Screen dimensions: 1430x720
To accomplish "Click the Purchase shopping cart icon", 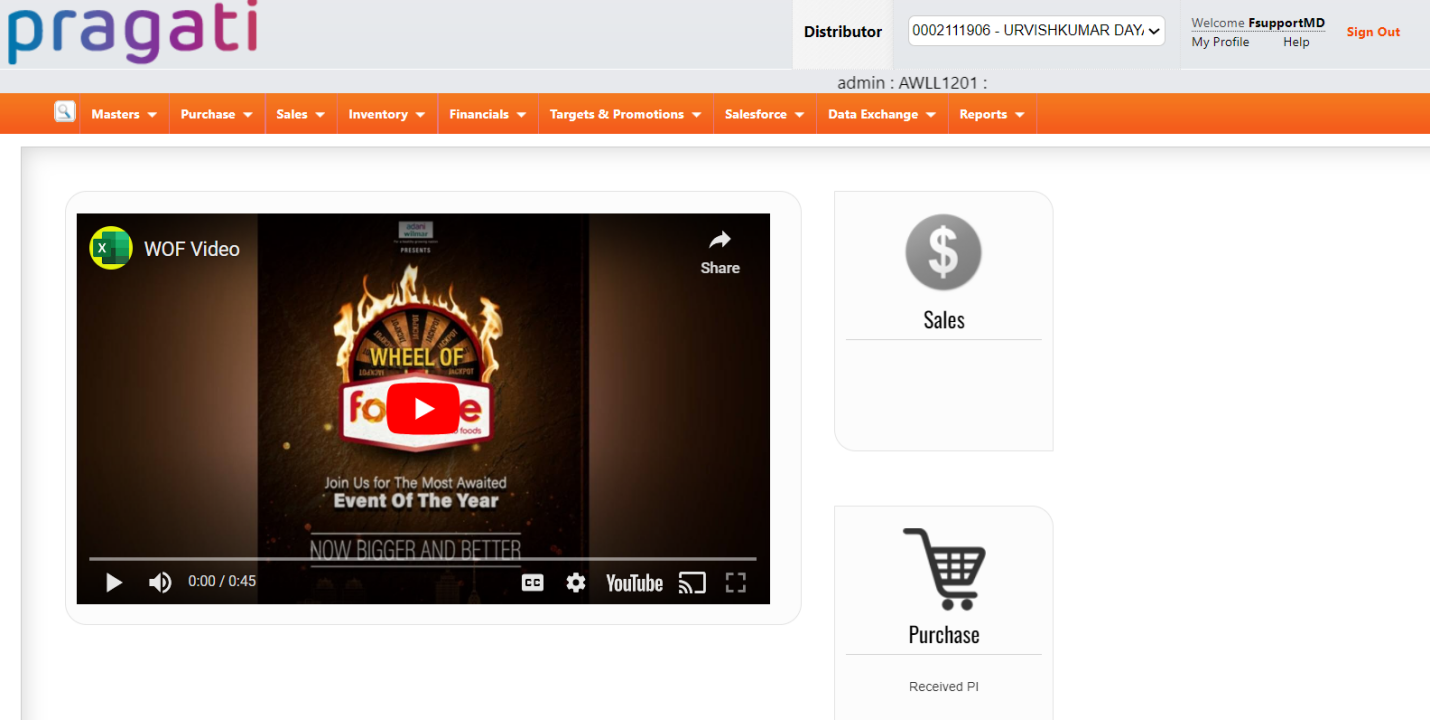I will pos(945,569).
